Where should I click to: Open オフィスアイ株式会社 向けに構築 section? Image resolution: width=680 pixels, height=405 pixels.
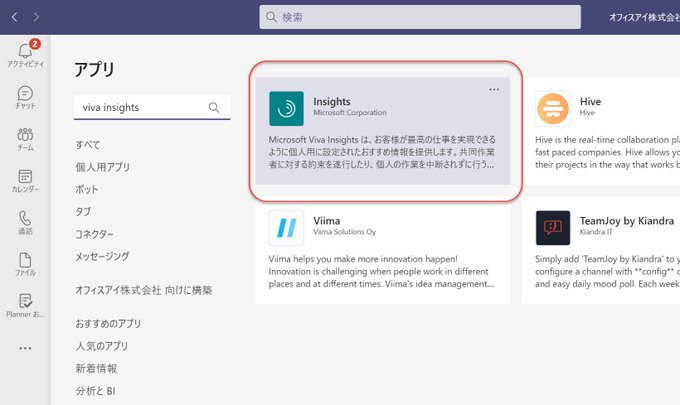[x=144, y=290]
